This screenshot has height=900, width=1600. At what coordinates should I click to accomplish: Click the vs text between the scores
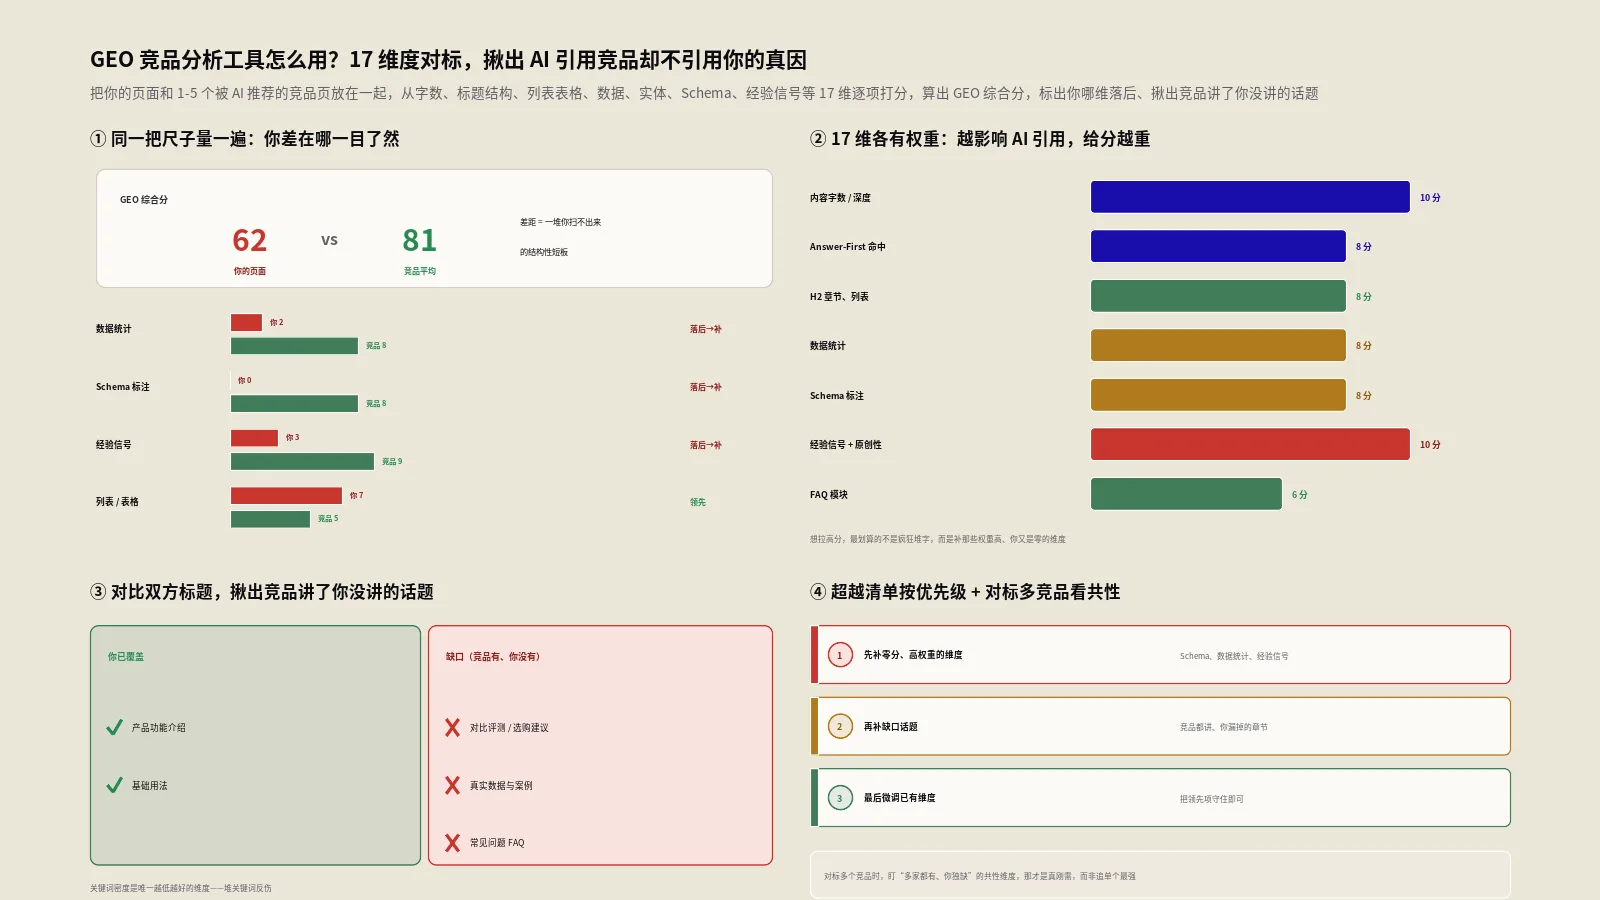pos(330,240)
